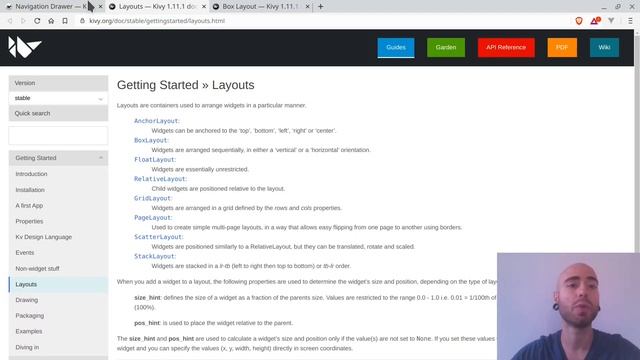This screenshot has width=640, height=360.
Task: Open Kv Design Language in sidebar
Action: click(44, 237)
